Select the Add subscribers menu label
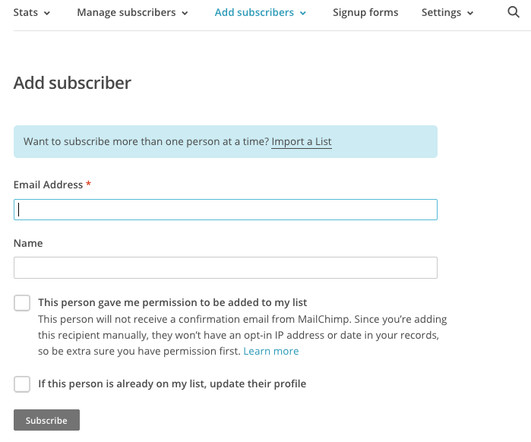The image size is (531, 442). pyautogui.click(x=254, y=13)
